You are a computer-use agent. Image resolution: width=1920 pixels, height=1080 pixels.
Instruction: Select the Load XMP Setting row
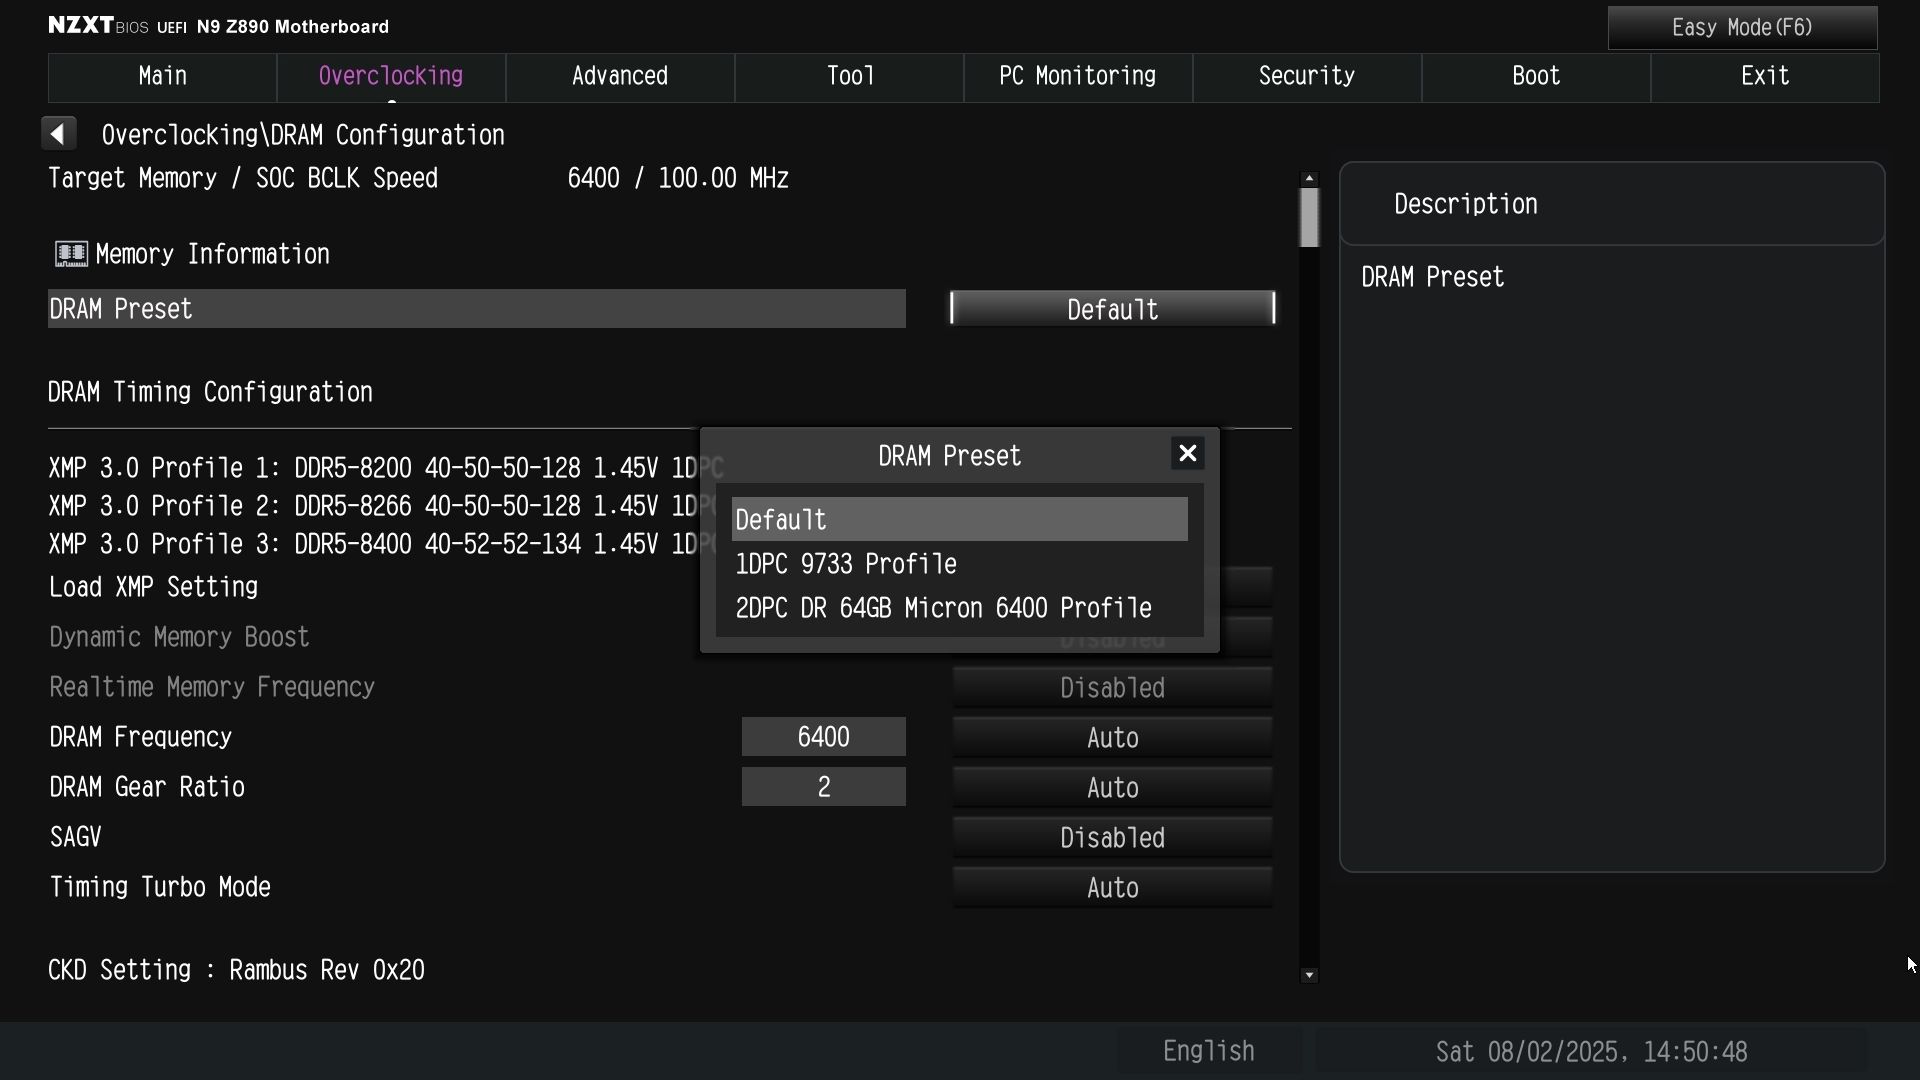154,587
